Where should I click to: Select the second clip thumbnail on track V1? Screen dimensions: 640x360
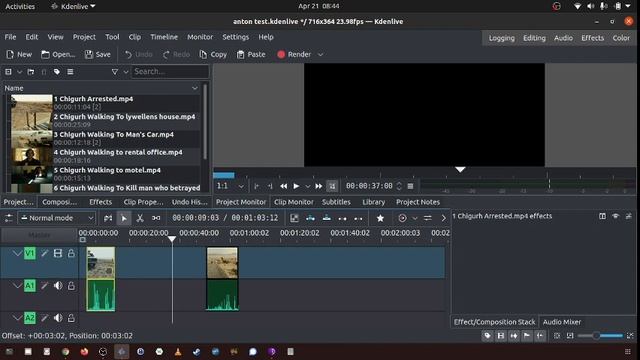point(222,262)
